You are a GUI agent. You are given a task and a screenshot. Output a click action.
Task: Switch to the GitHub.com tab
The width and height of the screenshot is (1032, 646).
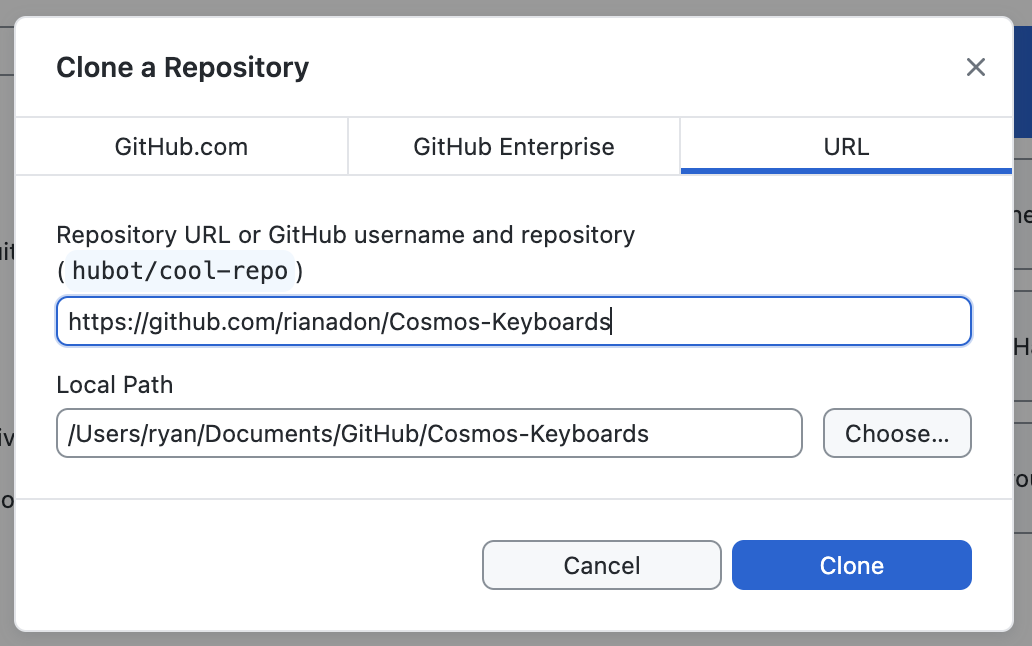pos(180,146)
